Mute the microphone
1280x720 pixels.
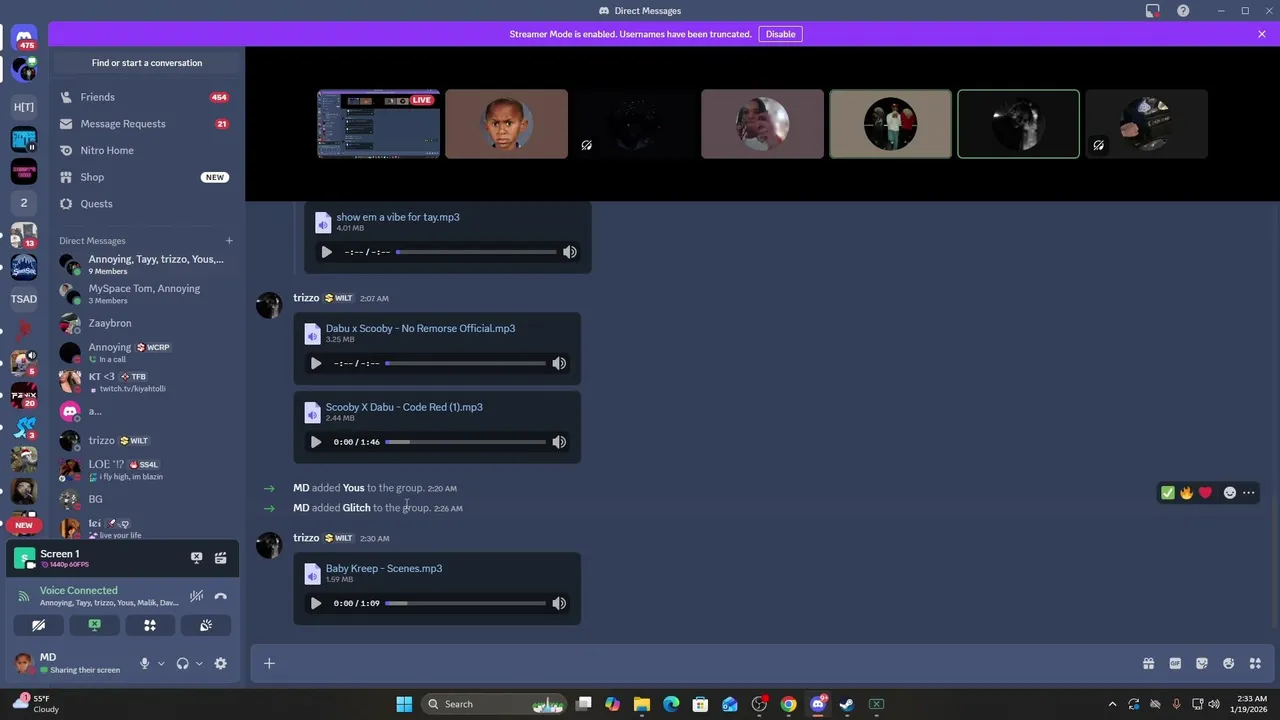145,663
